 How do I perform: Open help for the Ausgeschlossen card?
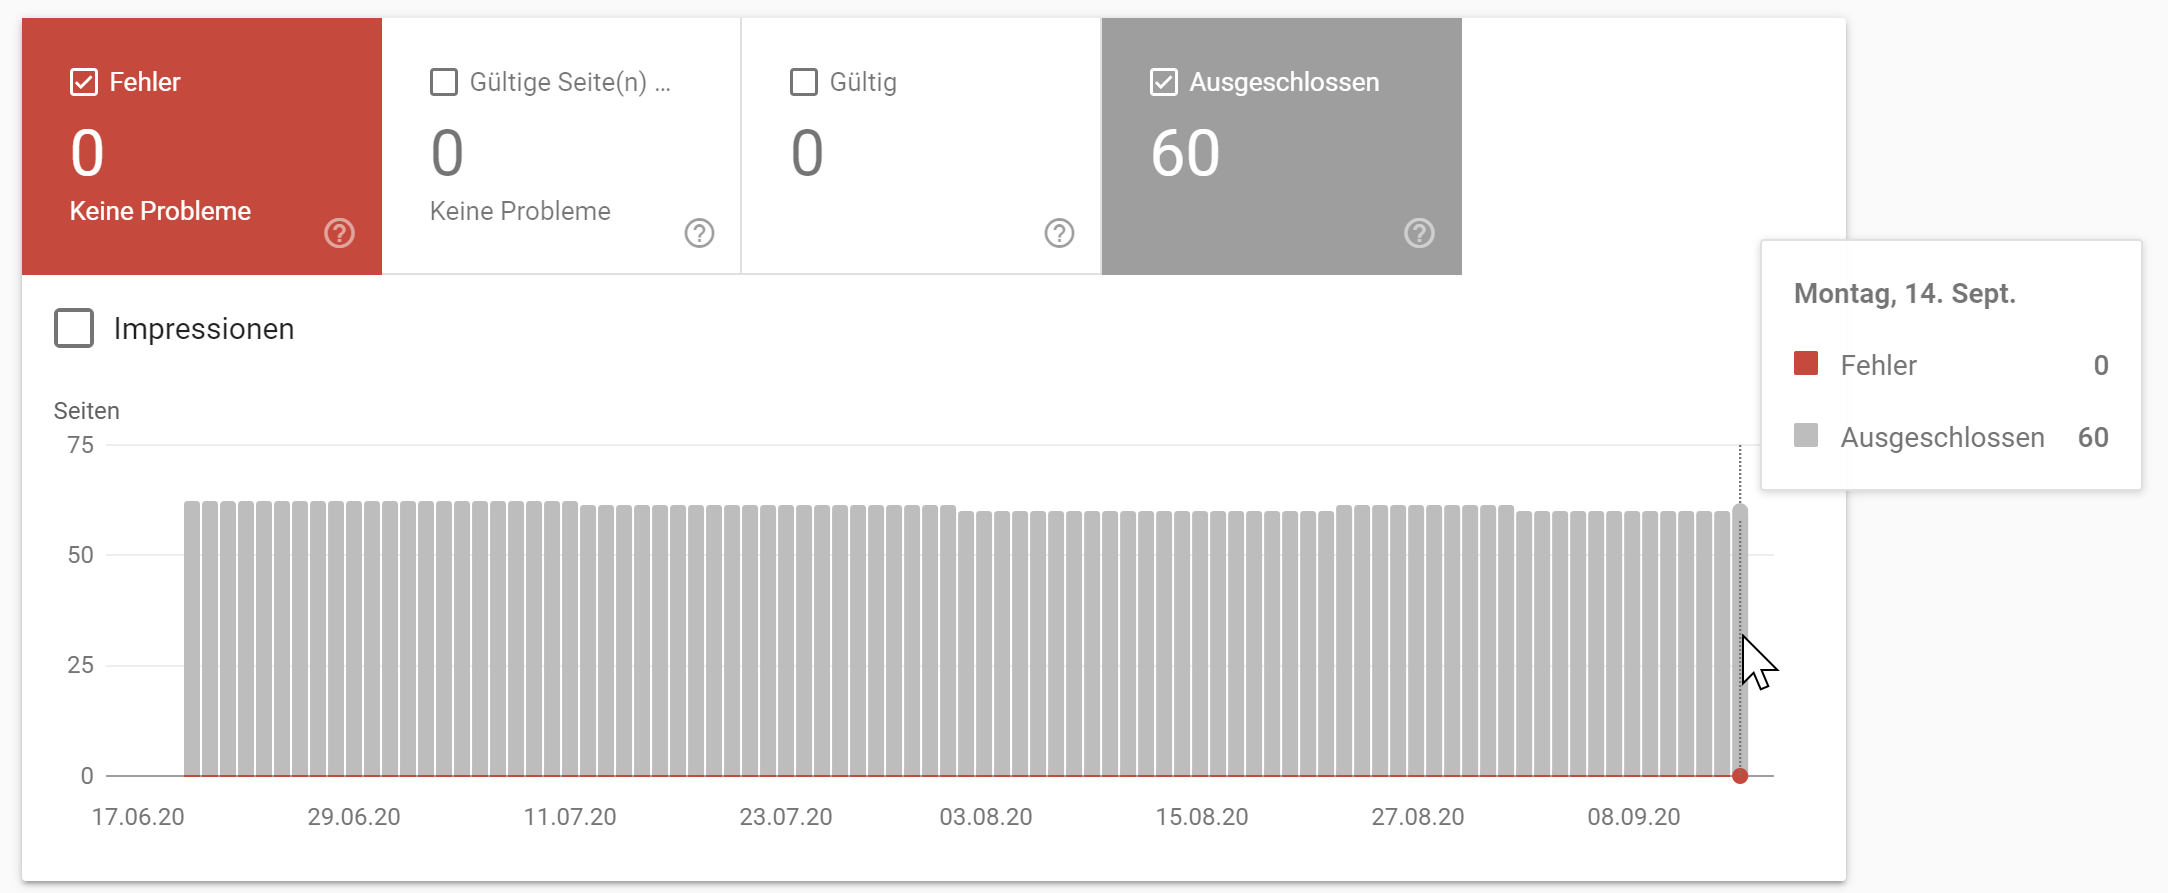[1419, 233]
